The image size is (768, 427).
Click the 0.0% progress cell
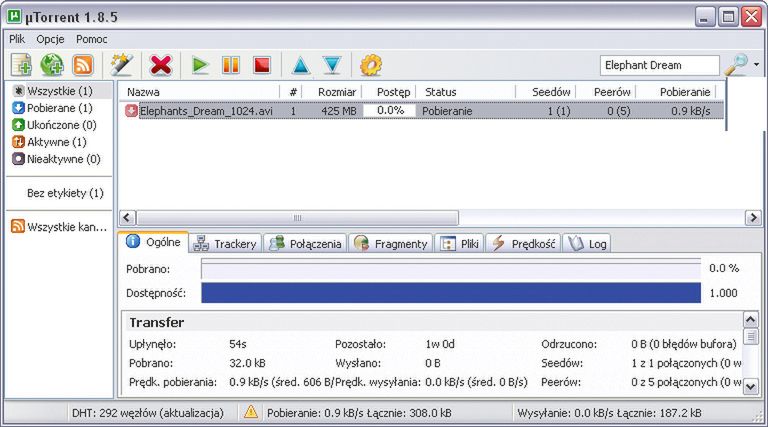tap(390, 111)
